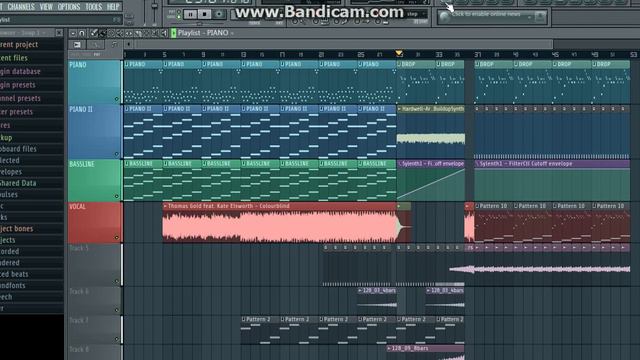This screenshot has height=360, width=640.
Task: Focus pattern clips with the note icon
Action: pos(114,44)
